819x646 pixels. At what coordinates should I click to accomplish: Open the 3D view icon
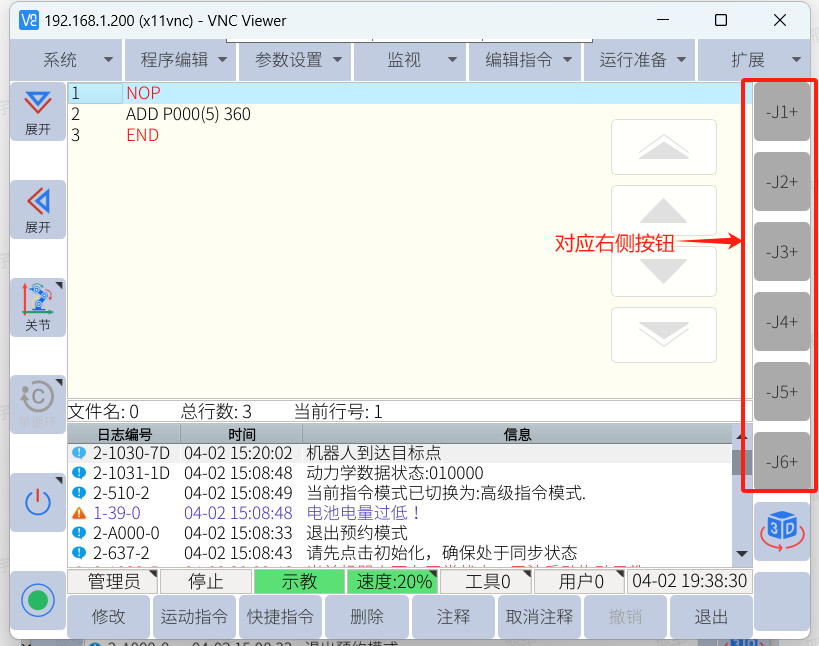point(781,529)
